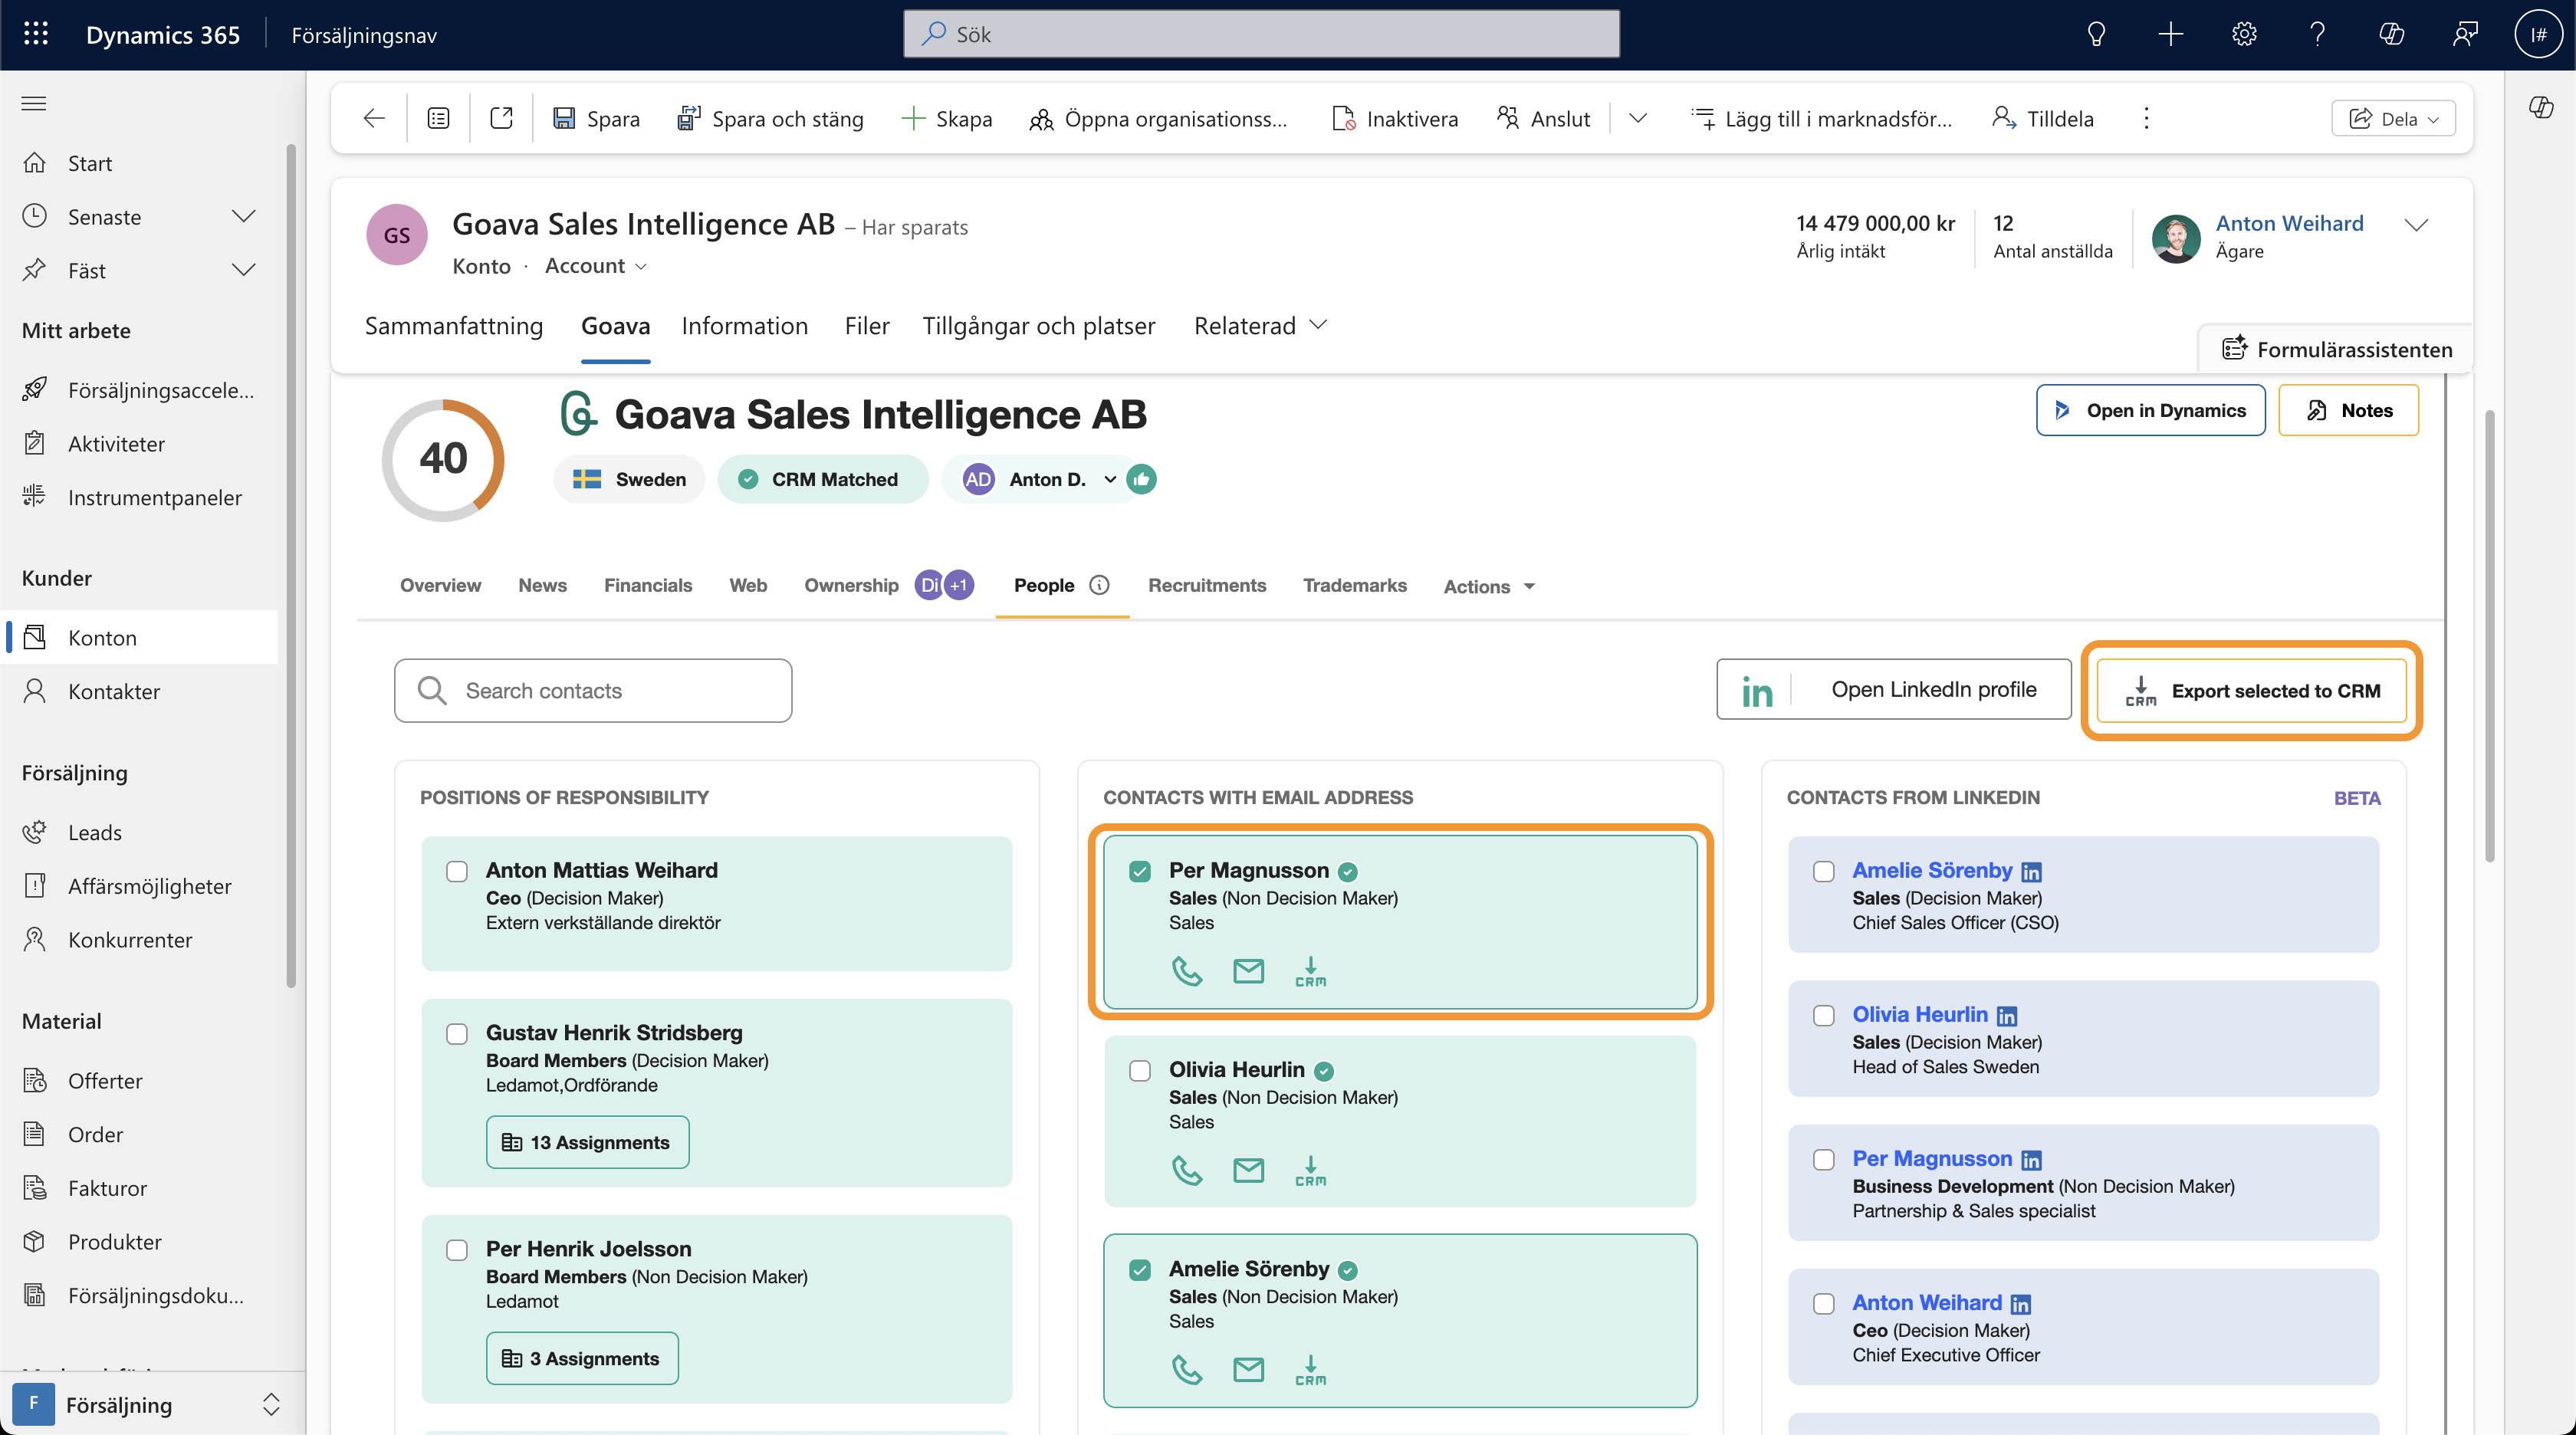Viewport: 2576px width, 1435px height.
Task: Click the phone icon for Per Magnusson
Action: (x=1187, y=971)
